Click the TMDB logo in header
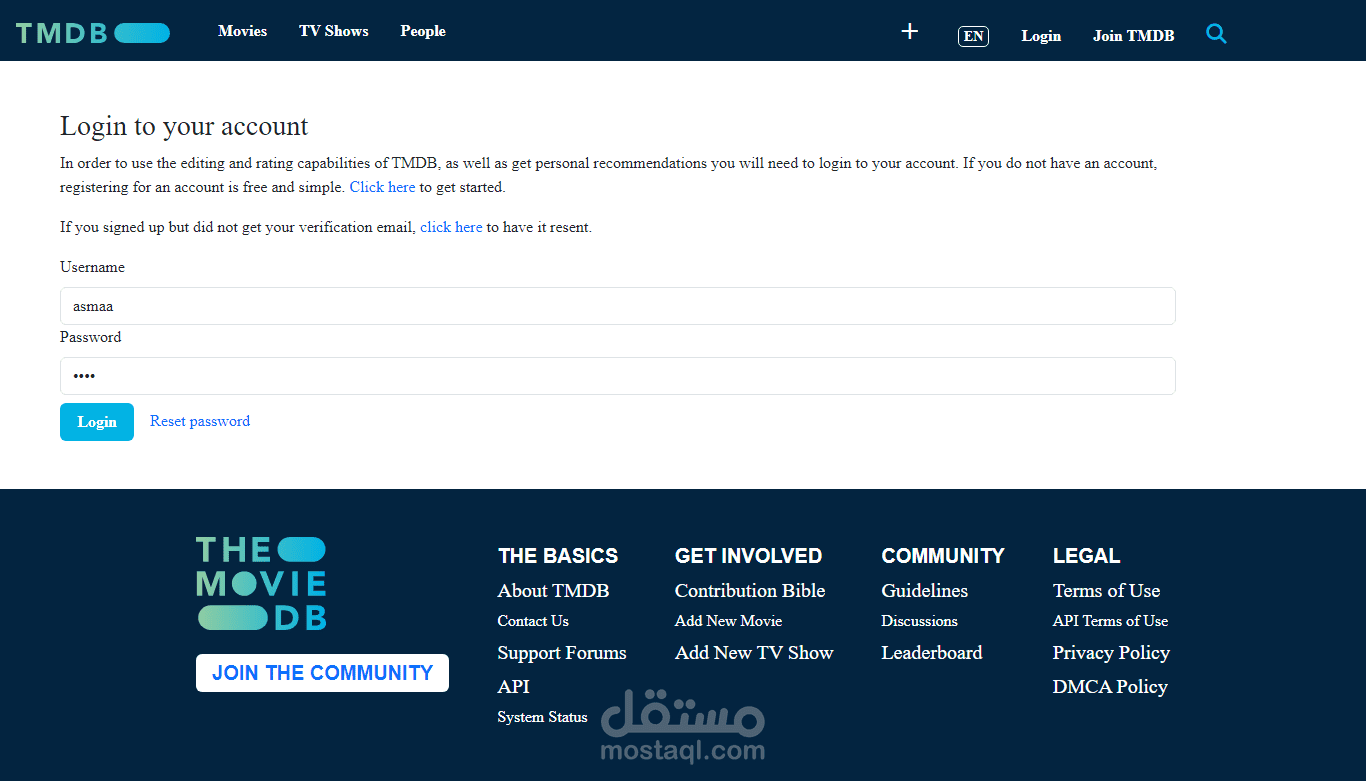 [93, 33]
